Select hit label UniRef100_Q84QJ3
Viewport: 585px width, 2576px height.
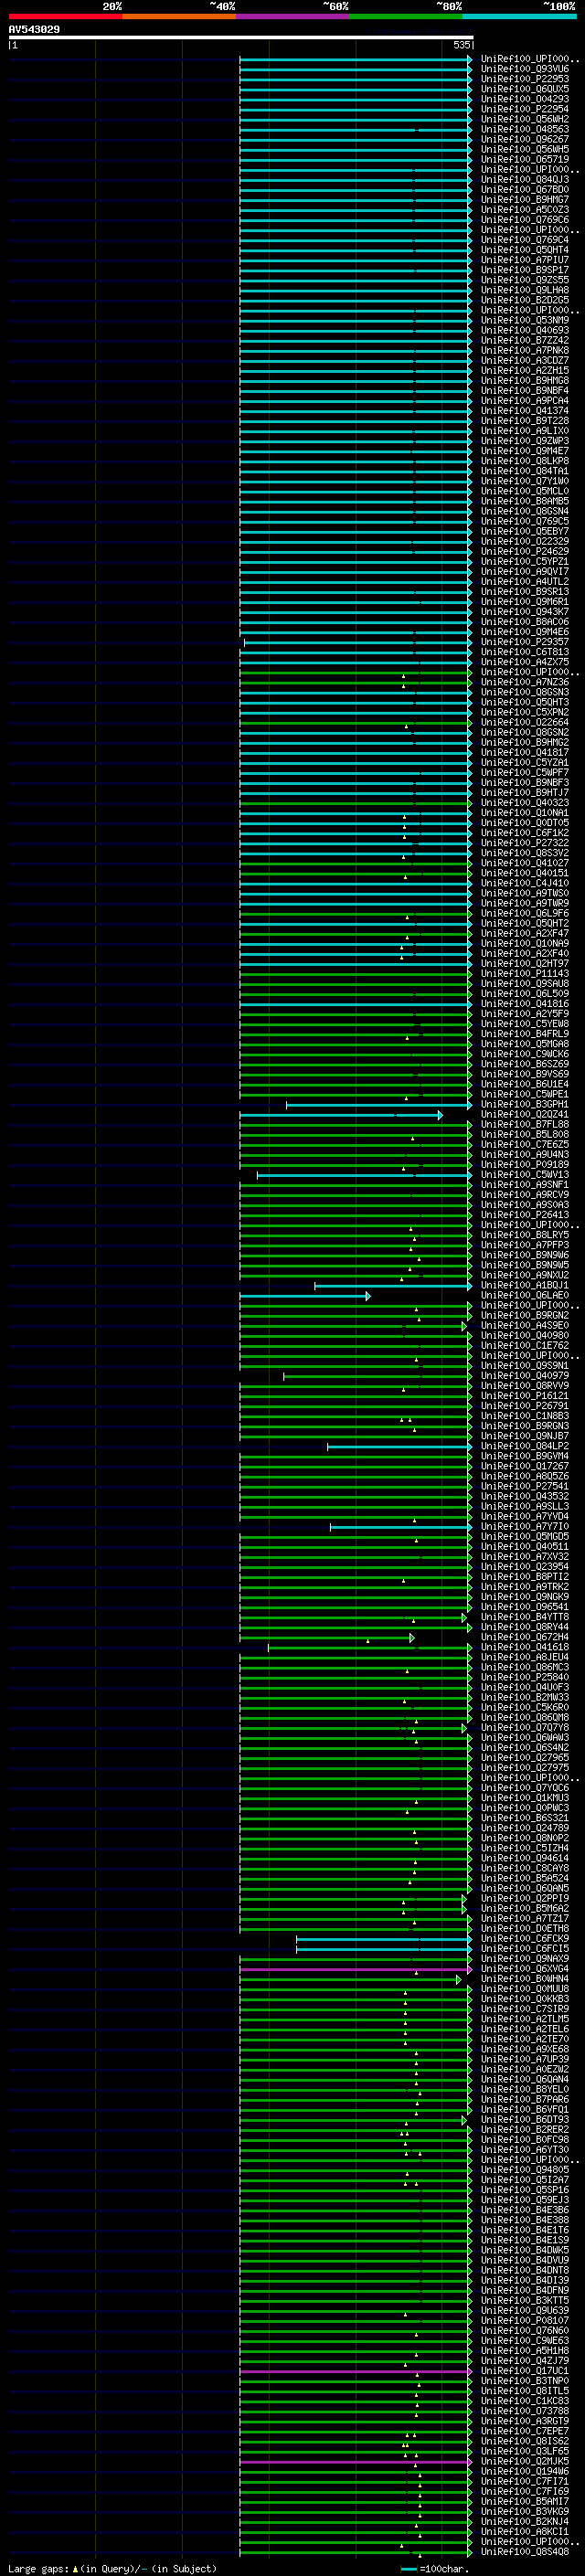[525, 180]
